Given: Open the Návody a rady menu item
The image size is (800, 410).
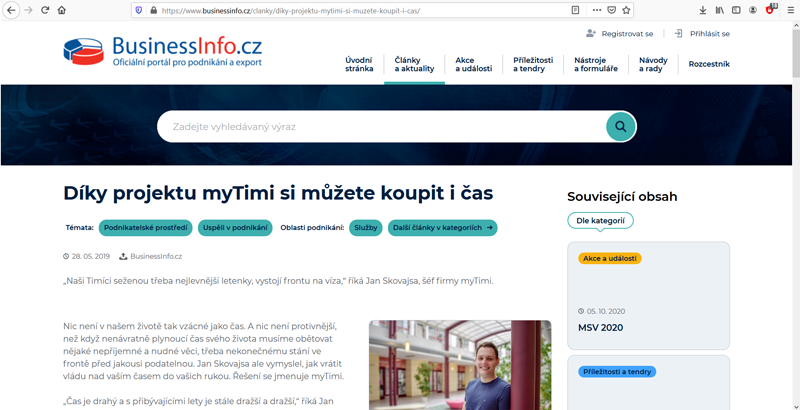Looking at the screenshot, I should [x=653, y=64].
